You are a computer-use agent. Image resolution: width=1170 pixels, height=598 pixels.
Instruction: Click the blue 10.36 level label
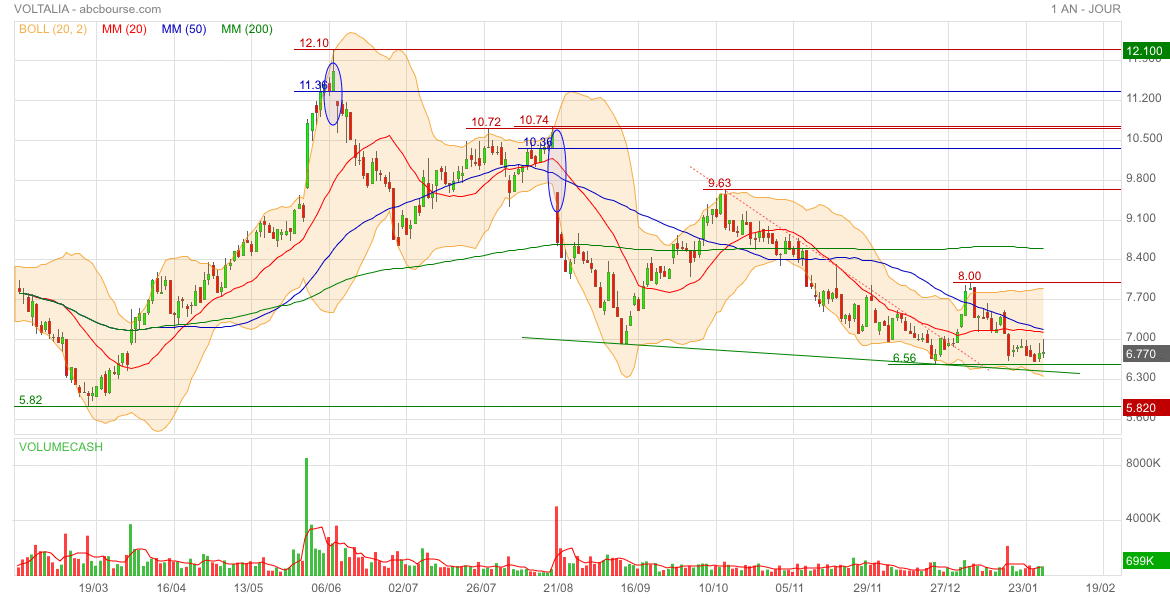(x=538, y=142)
